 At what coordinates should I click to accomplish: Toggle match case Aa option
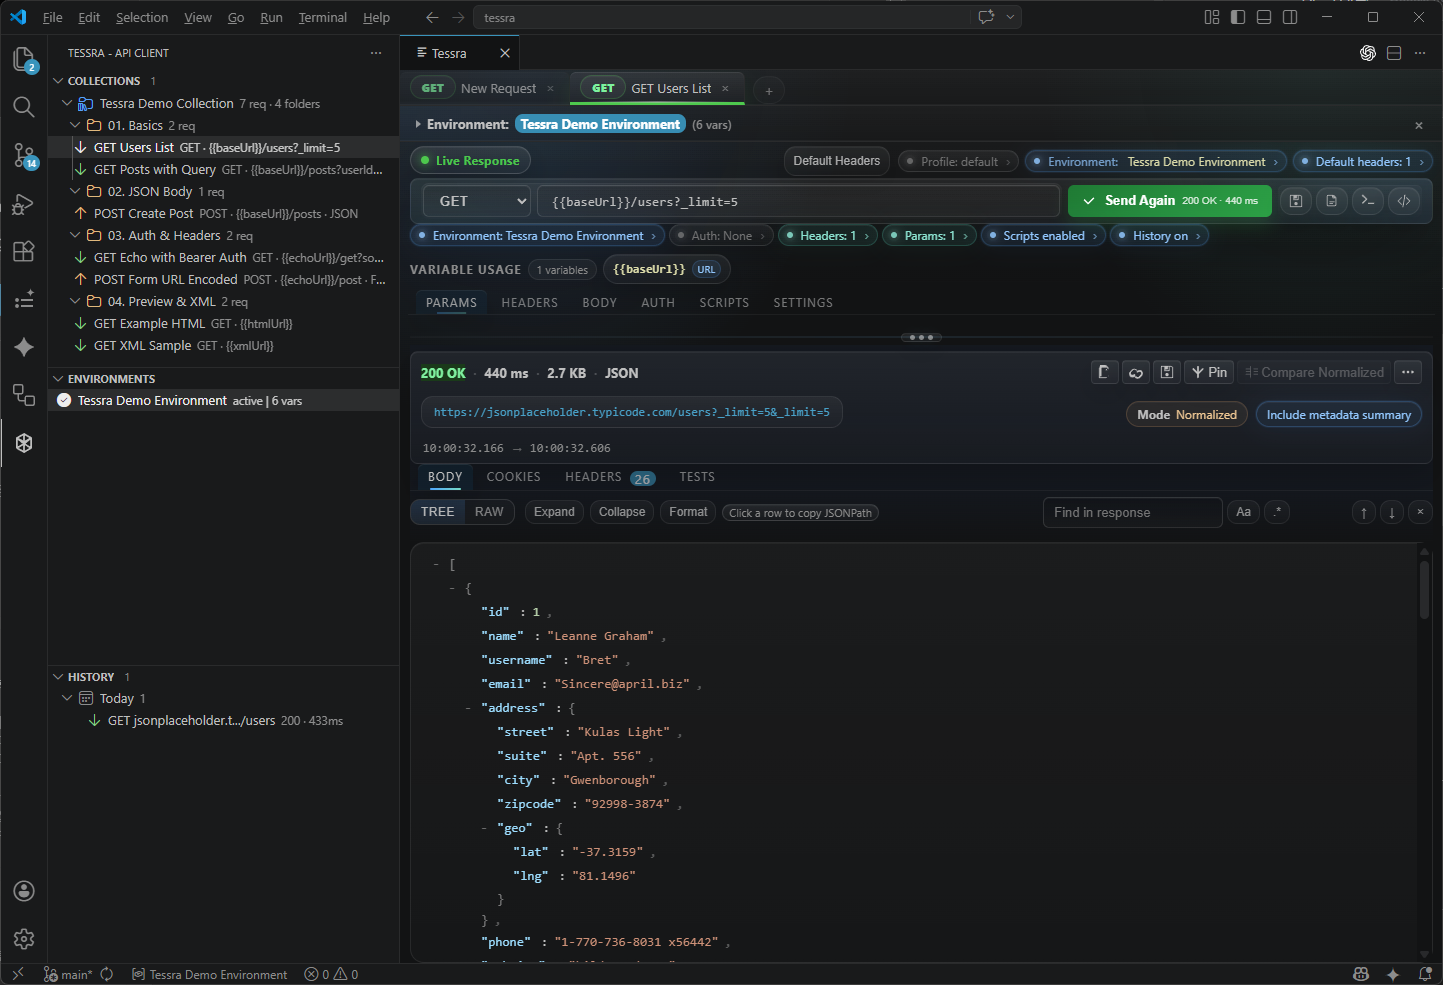point(1243,512)
